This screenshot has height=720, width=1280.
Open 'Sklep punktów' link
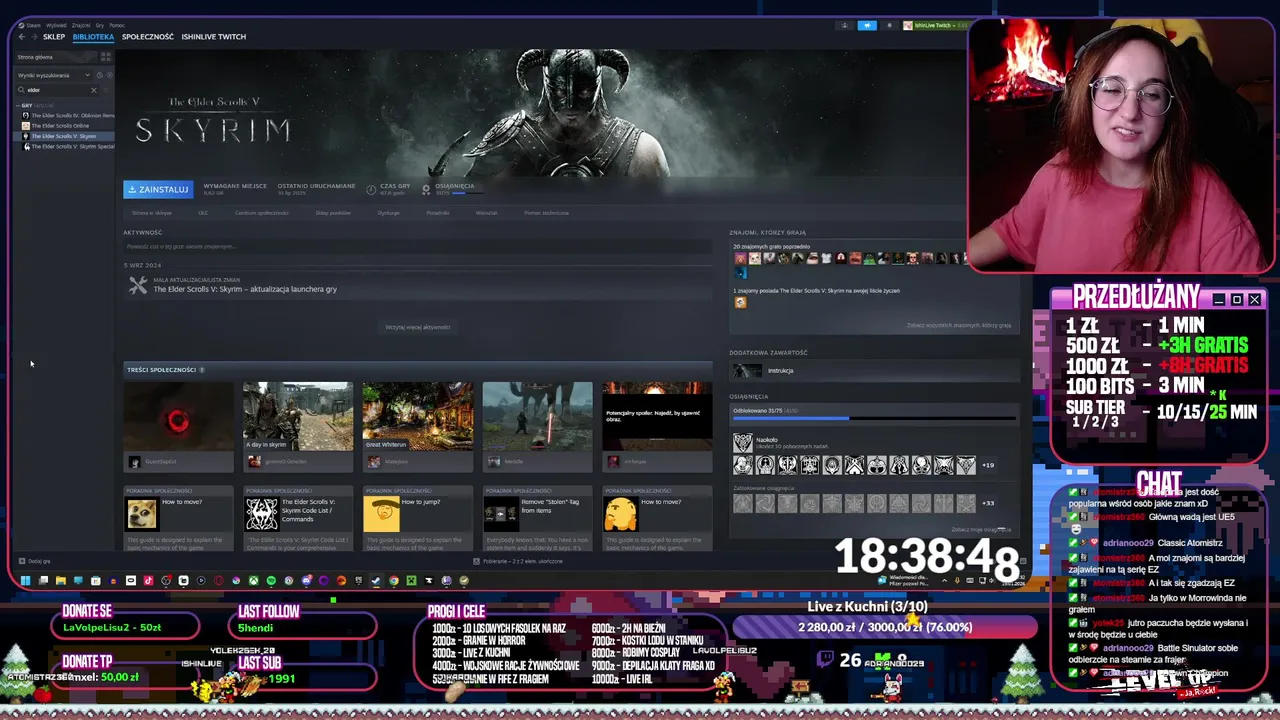[x=333, y=213]
